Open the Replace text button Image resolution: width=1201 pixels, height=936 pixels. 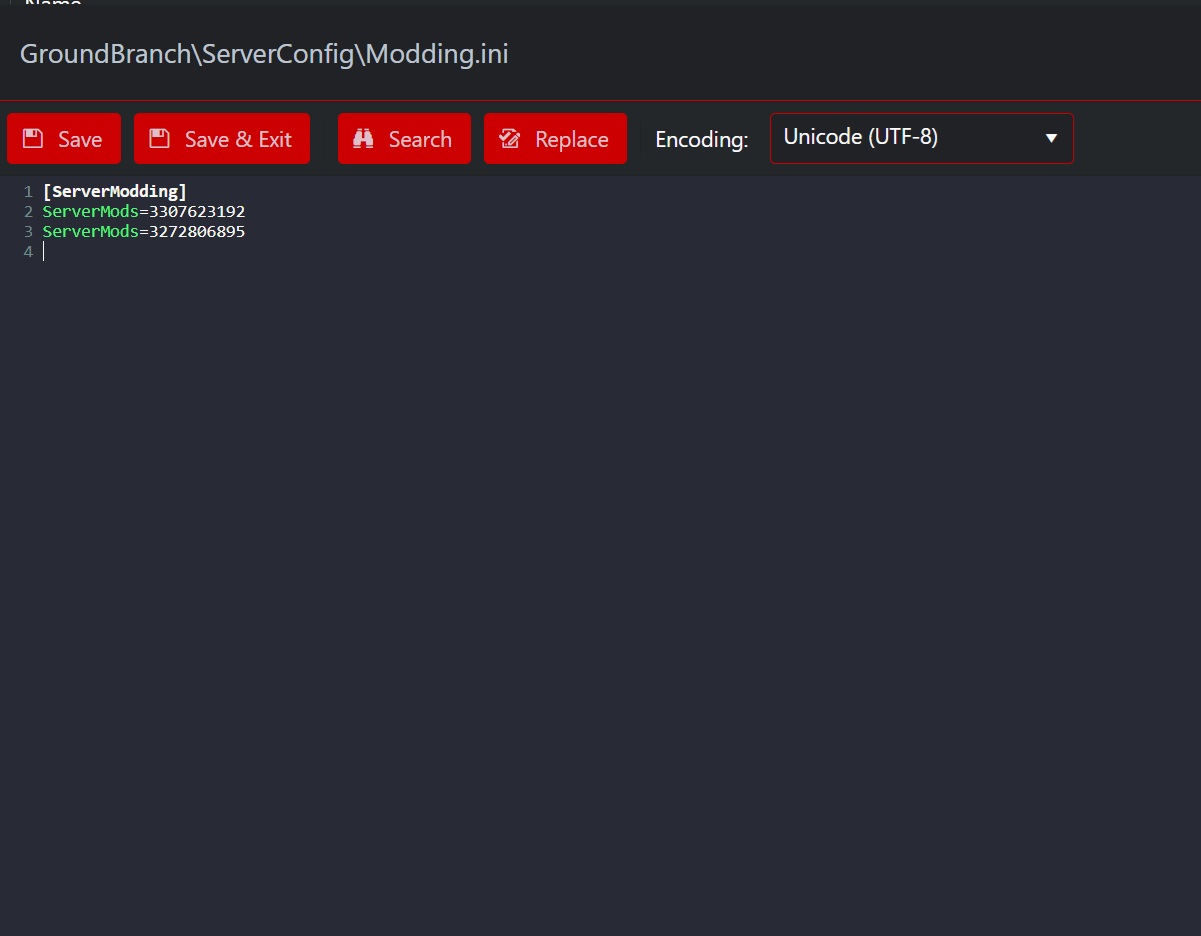pos(571,139)
